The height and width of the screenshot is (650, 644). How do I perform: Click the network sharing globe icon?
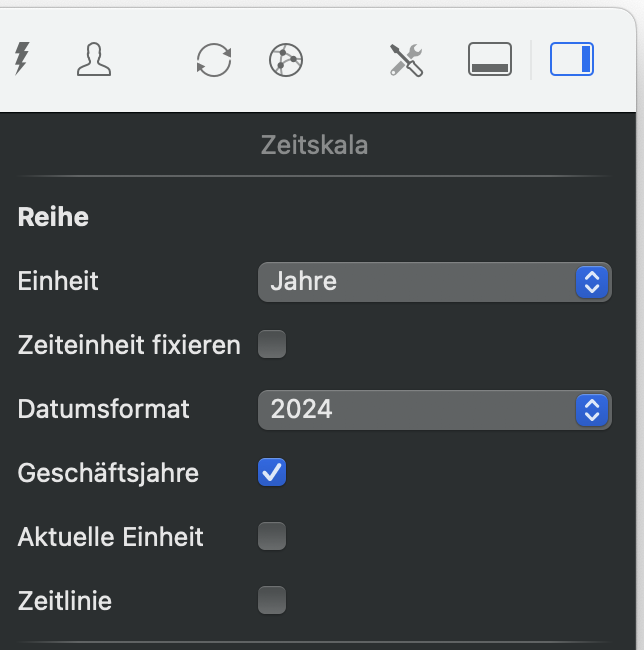pos(286,60)
